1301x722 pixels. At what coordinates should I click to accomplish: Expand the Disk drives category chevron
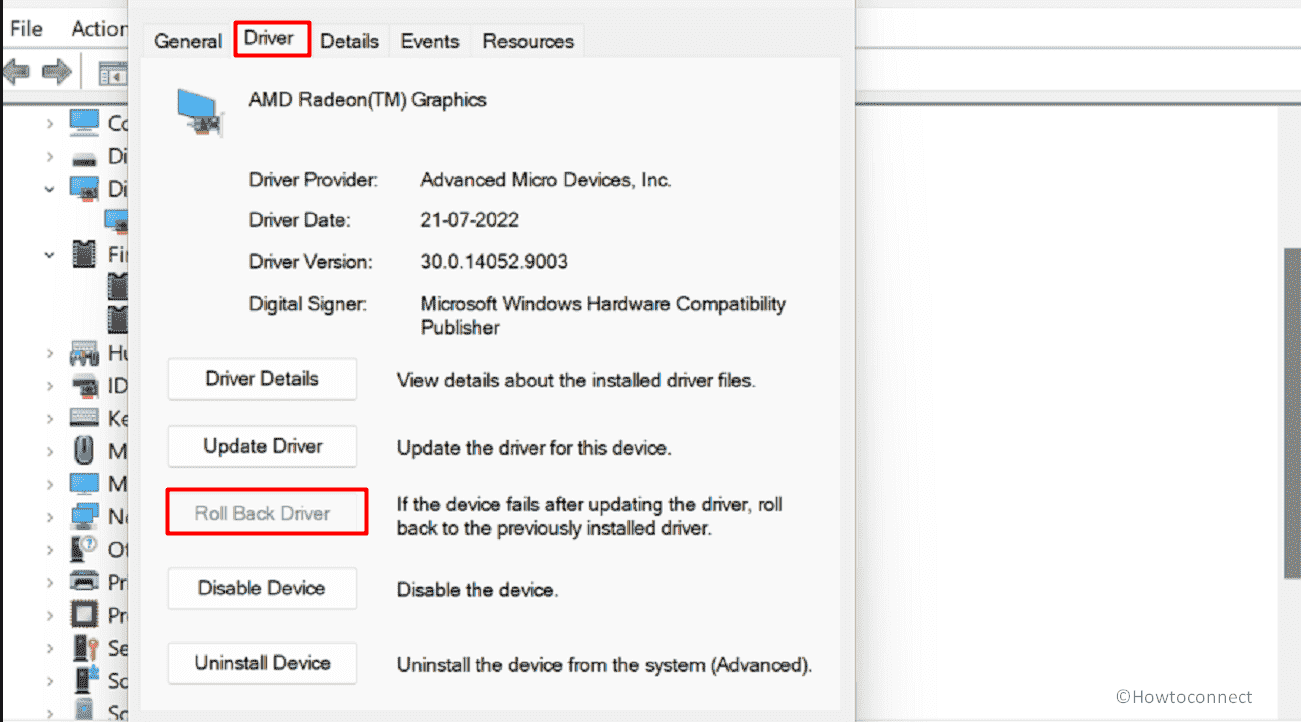click(x=49, y=157)
